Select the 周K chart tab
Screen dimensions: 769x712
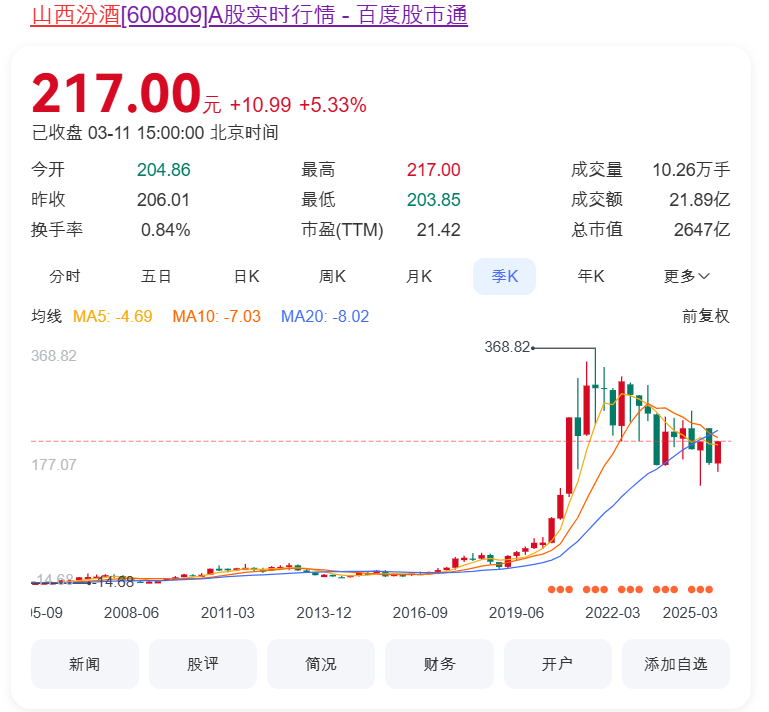[333, 277]
